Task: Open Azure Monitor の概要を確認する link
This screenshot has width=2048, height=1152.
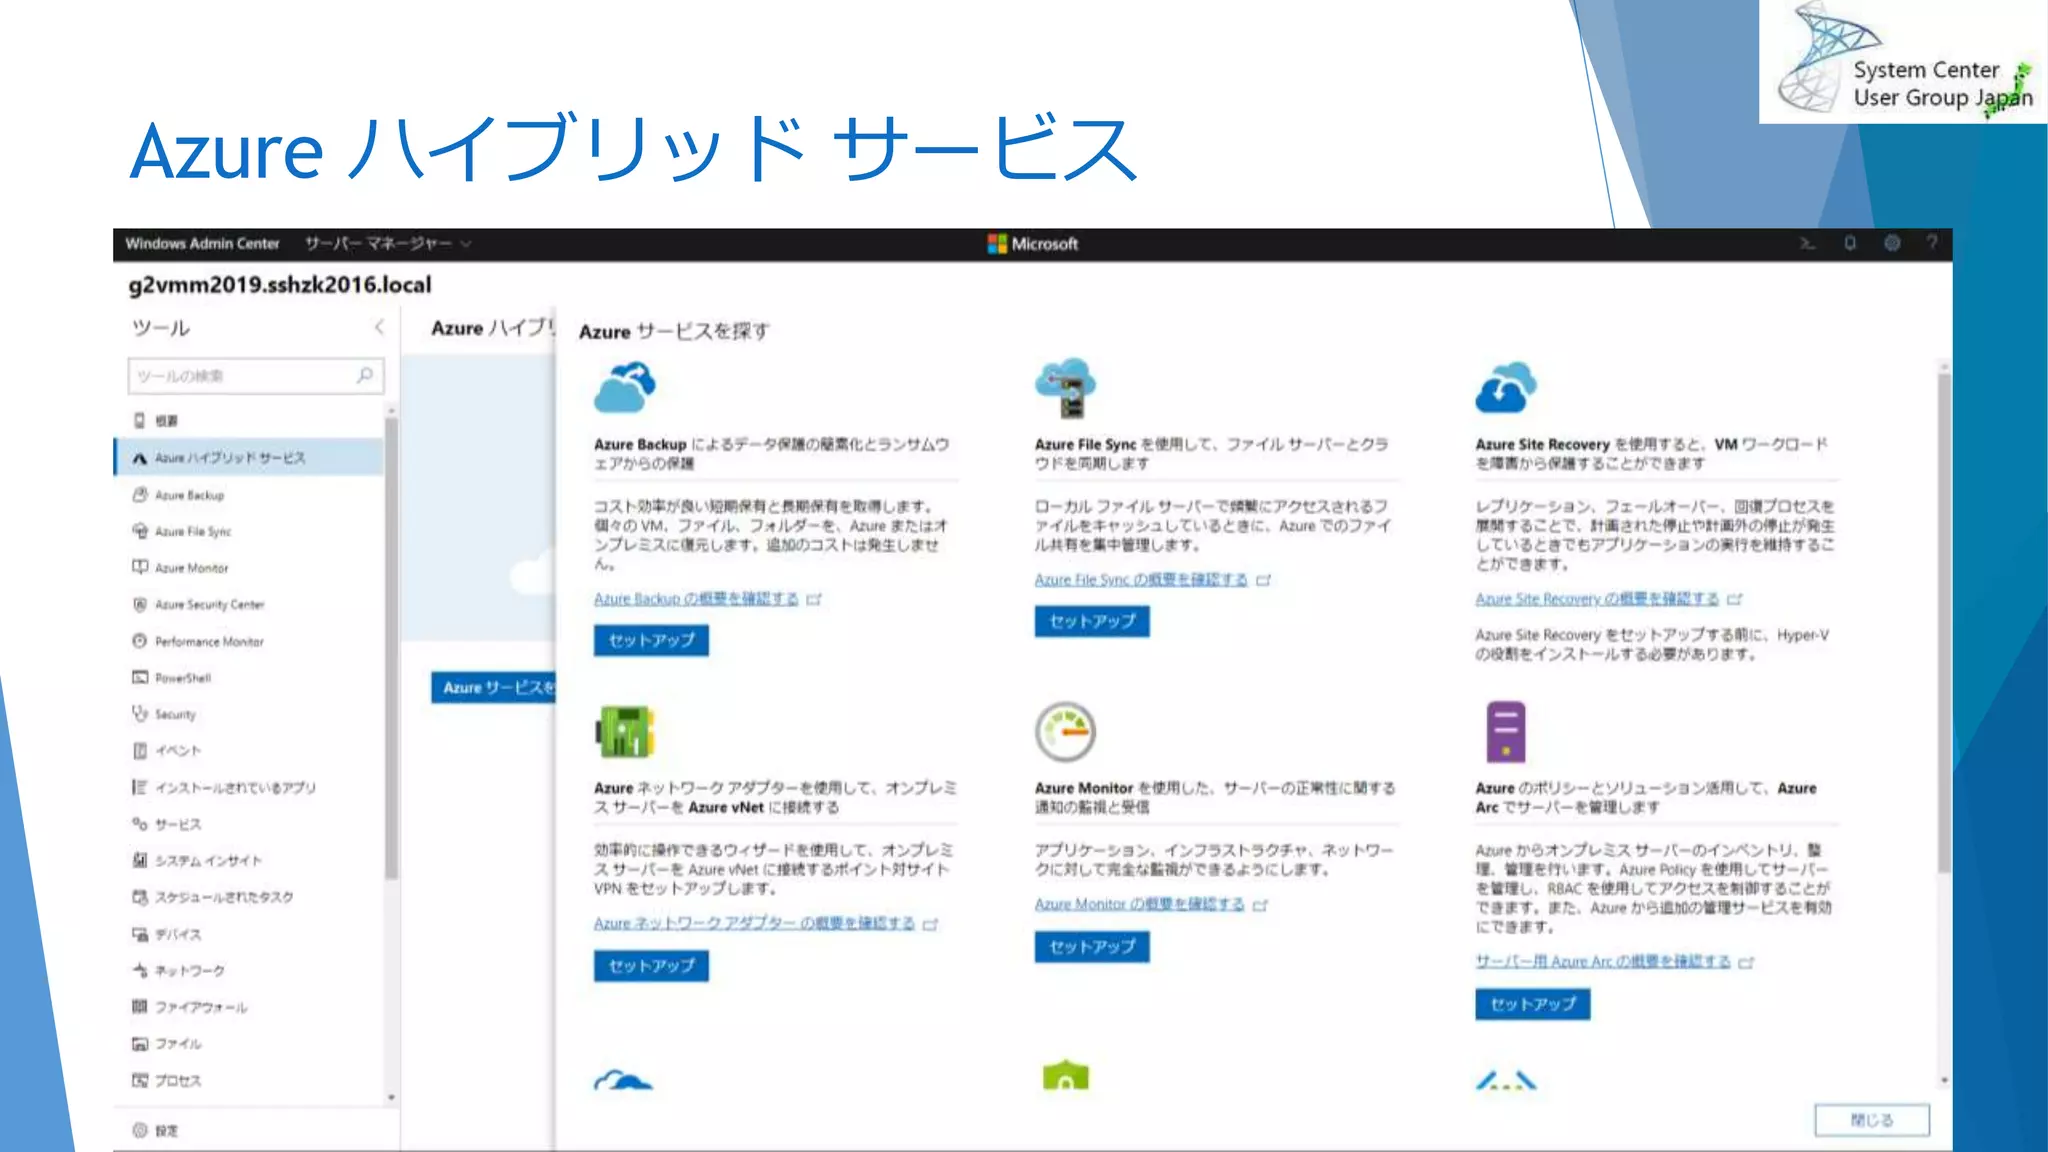Action: pyautogui.click(x=1139, y=904)
